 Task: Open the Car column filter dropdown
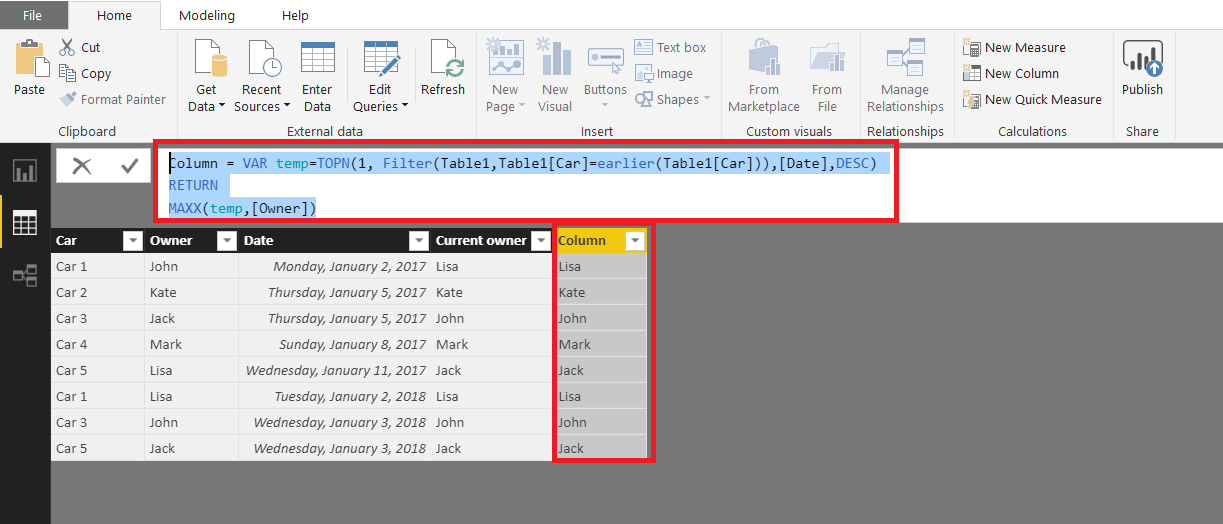[132, 240]
